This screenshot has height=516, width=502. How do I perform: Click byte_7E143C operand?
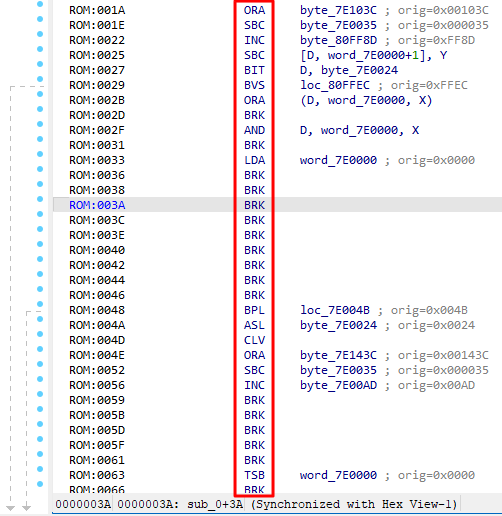tap(338, 355)
